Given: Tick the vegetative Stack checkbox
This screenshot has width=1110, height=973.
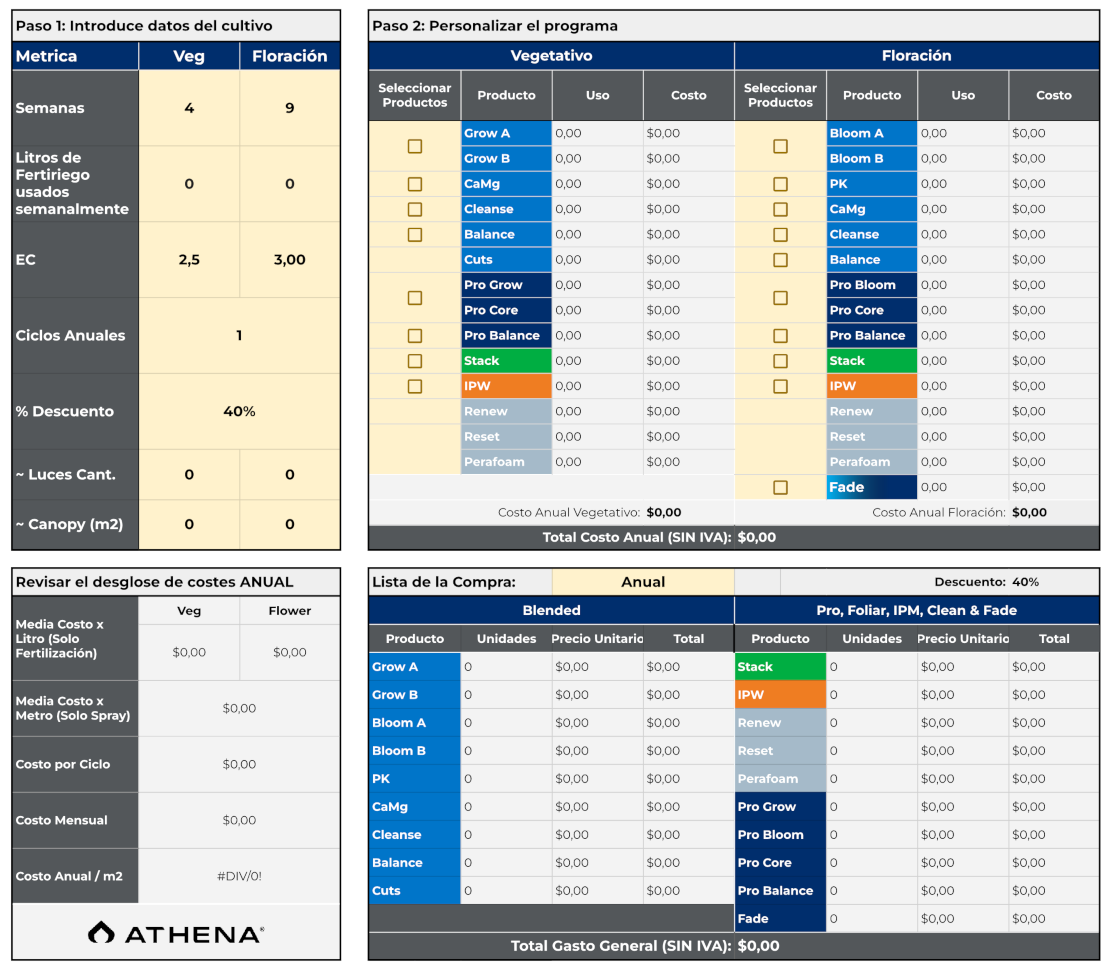Looking at the screenshot, I should (x=415, y=361).
